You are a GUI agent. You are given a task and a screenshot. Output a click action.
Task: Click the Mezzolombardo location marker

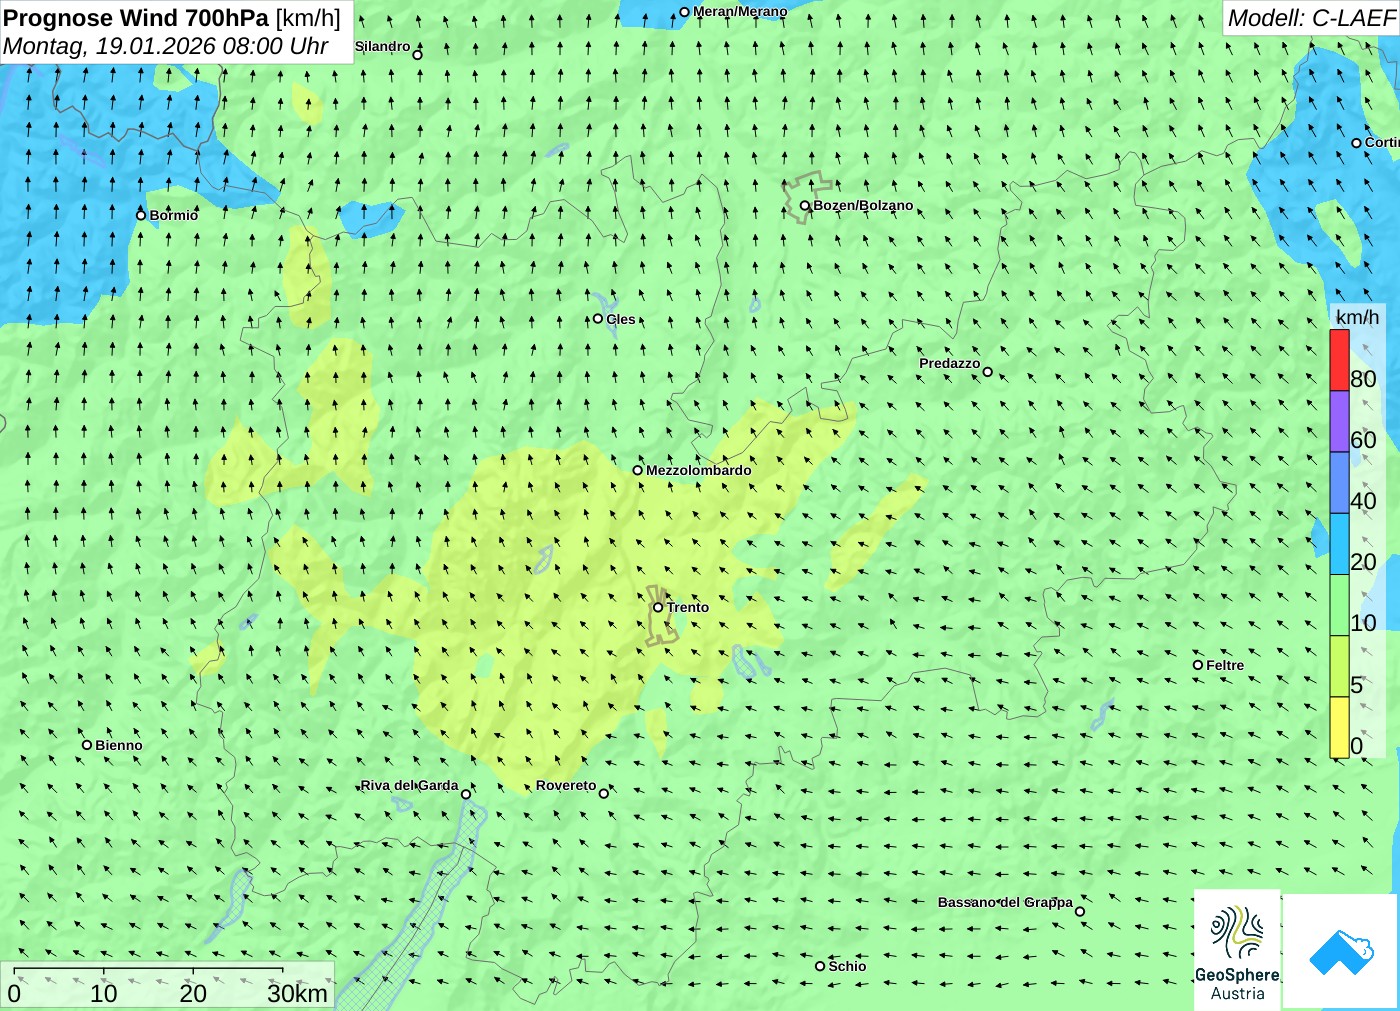click(638, 470)
